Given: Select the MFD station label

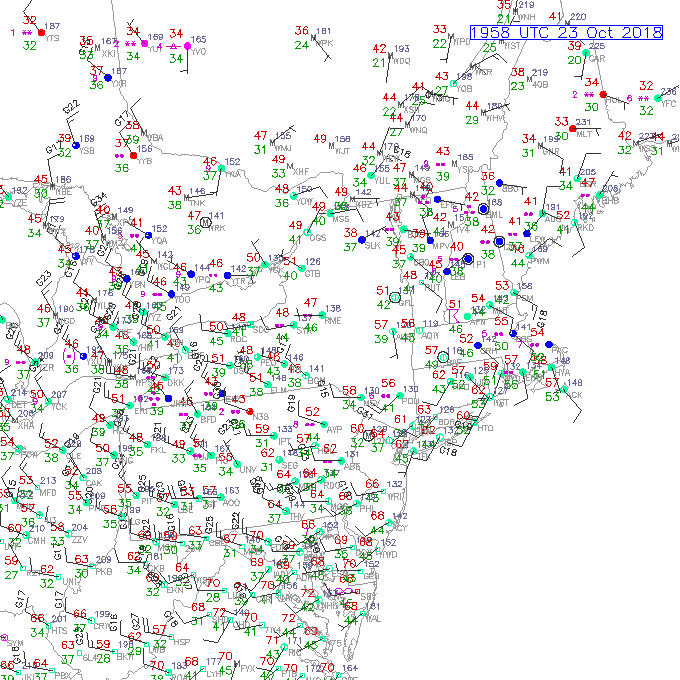Looking at the screenshot, I should coord(48,493).
